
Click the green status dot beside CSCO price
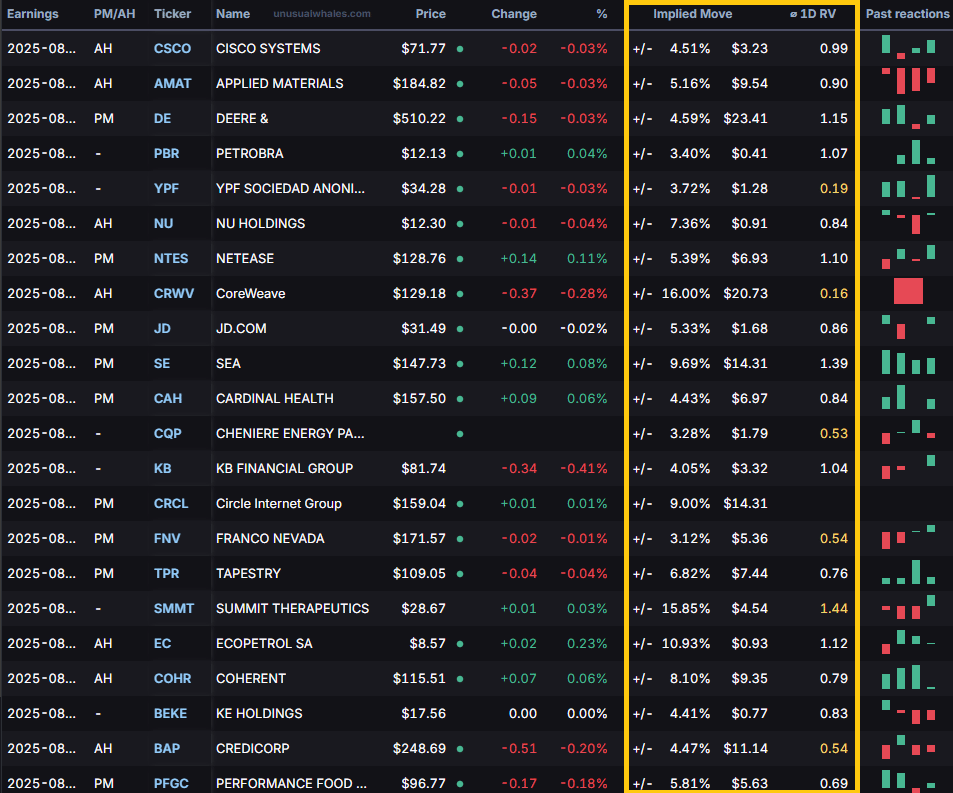click(x=460, y=49)
